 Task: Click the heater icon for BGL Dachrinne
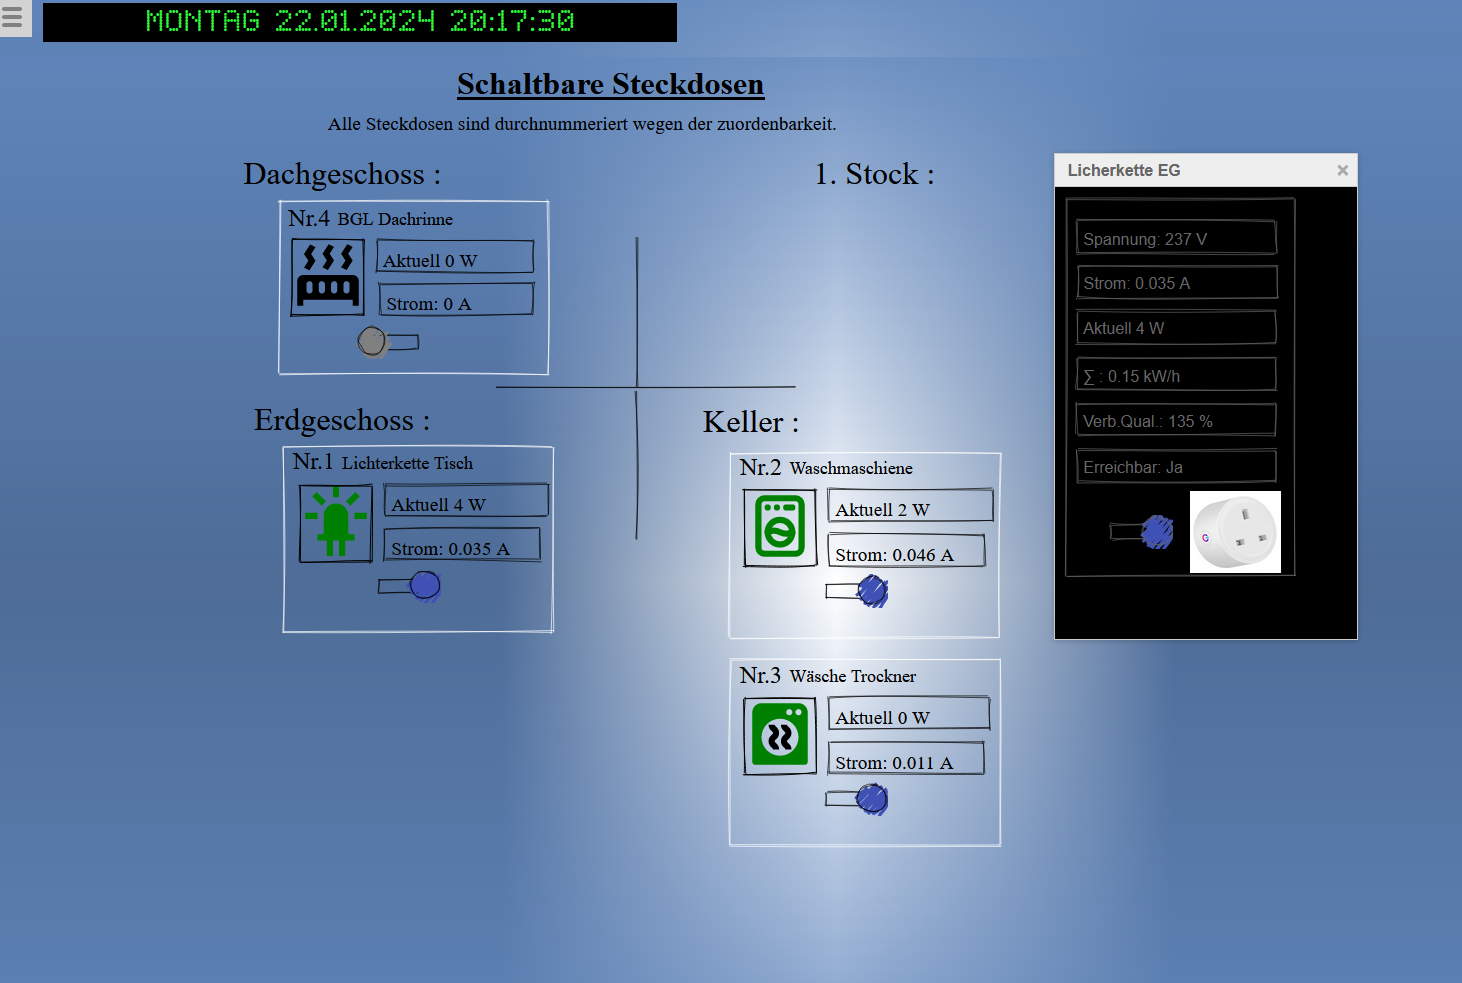327,278
